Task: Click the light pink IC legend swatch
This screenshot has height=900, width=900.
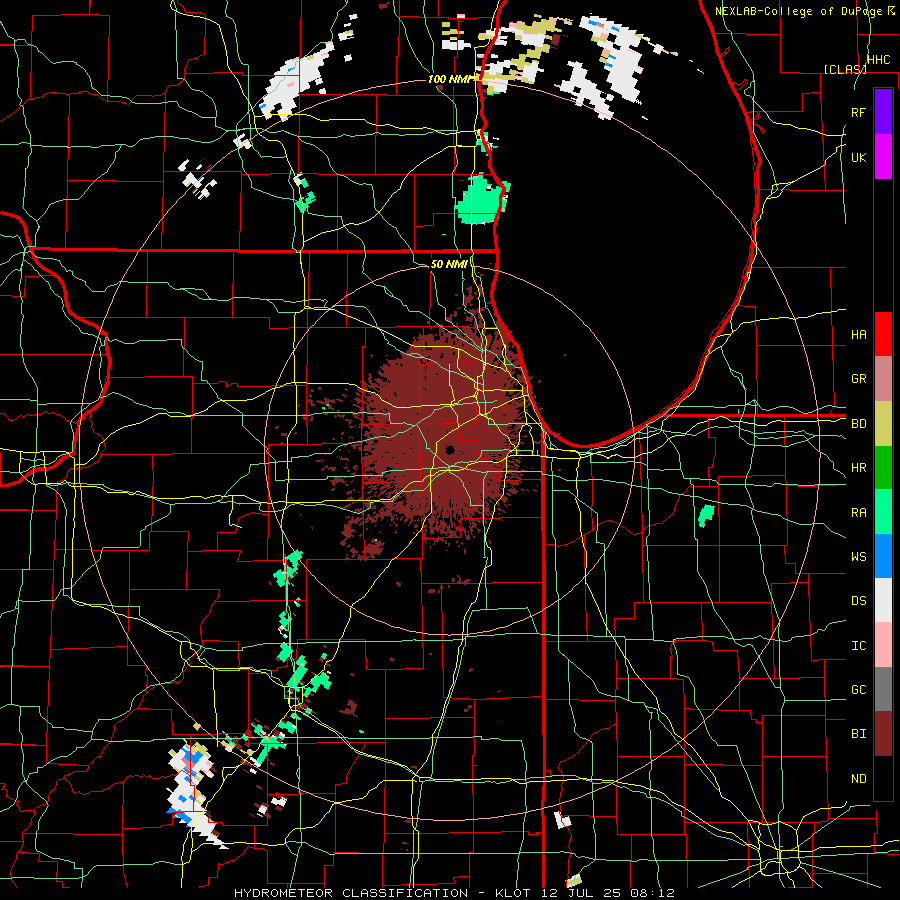Action: [x=883, y=645]
